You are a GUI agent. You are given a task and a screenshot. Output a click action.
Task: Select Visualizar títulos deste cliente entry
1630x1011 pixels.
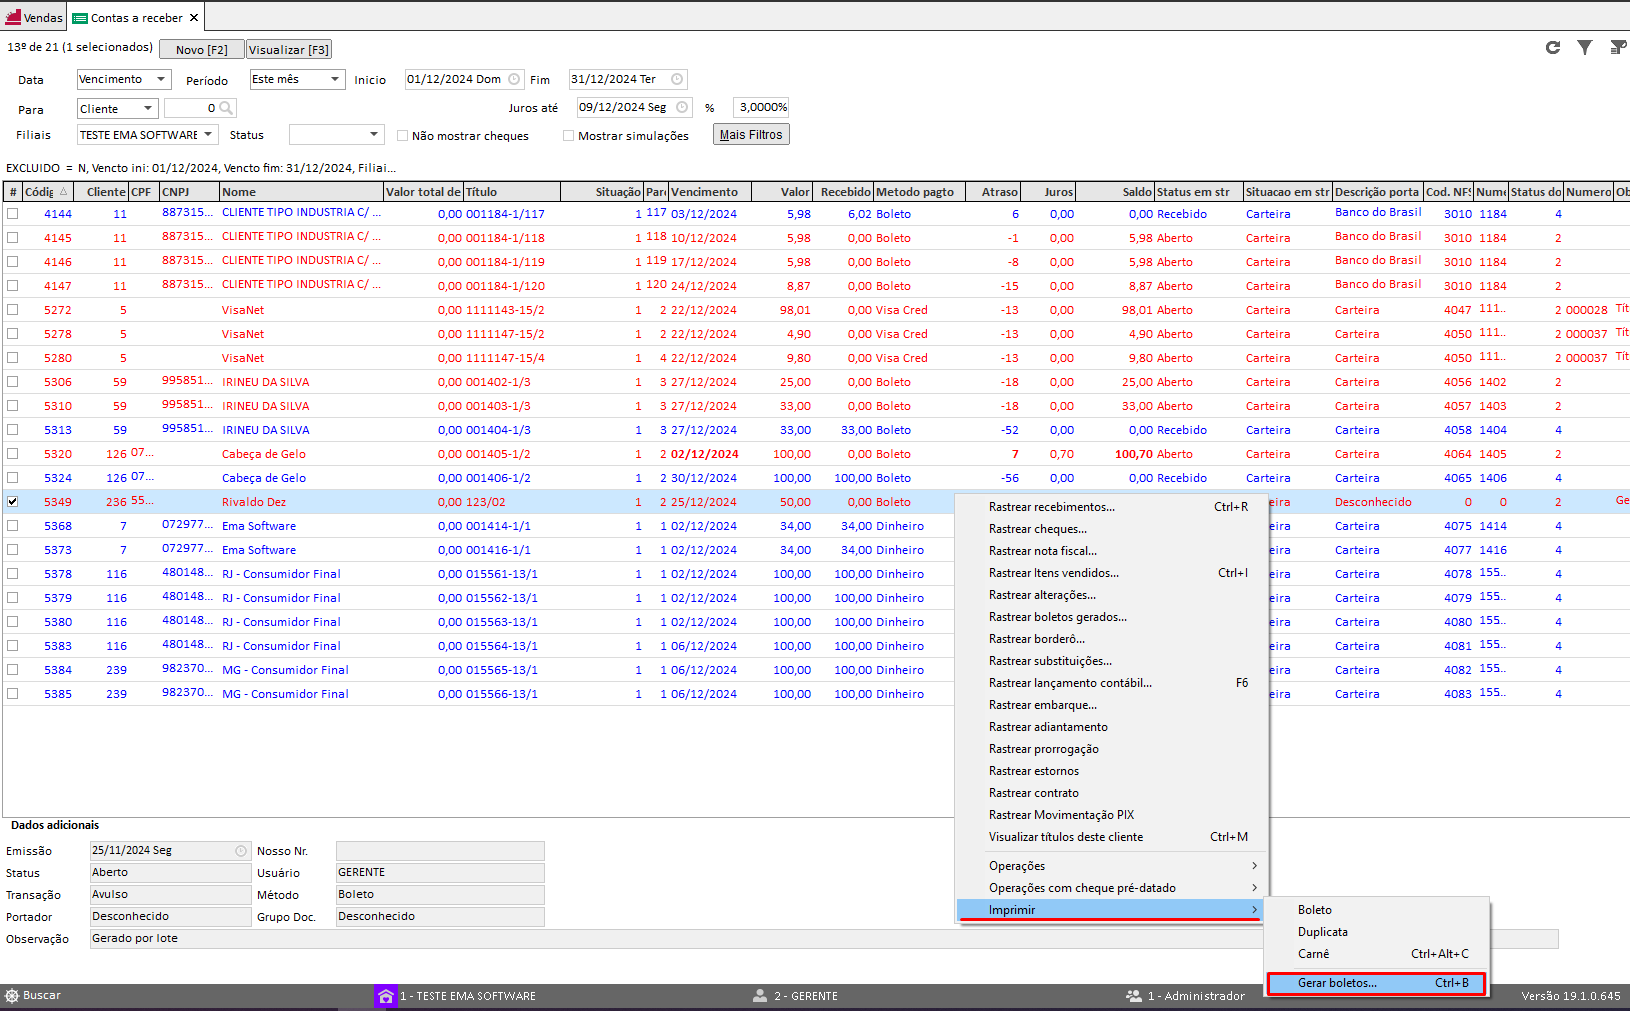point(1112,837)
